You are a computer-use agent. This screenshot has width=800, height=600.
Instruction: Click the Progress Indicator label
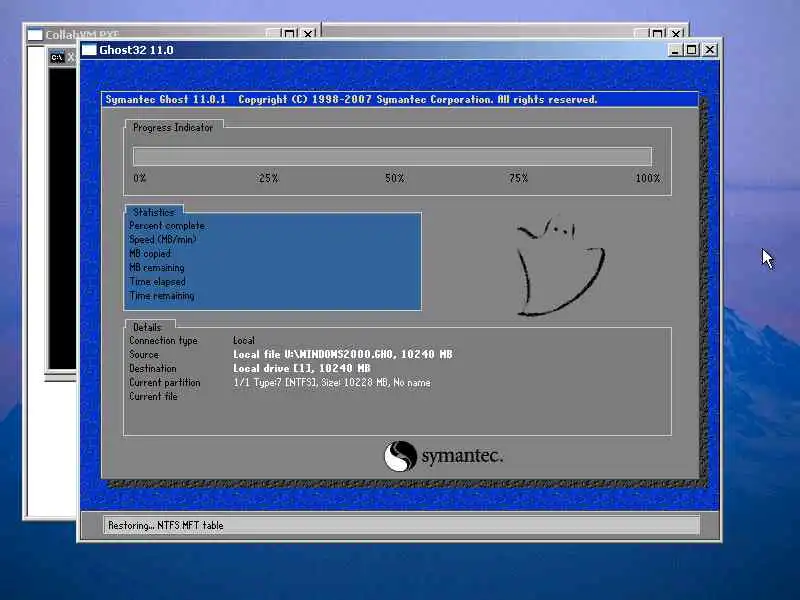pyautogui.click(x=173, y=128)
